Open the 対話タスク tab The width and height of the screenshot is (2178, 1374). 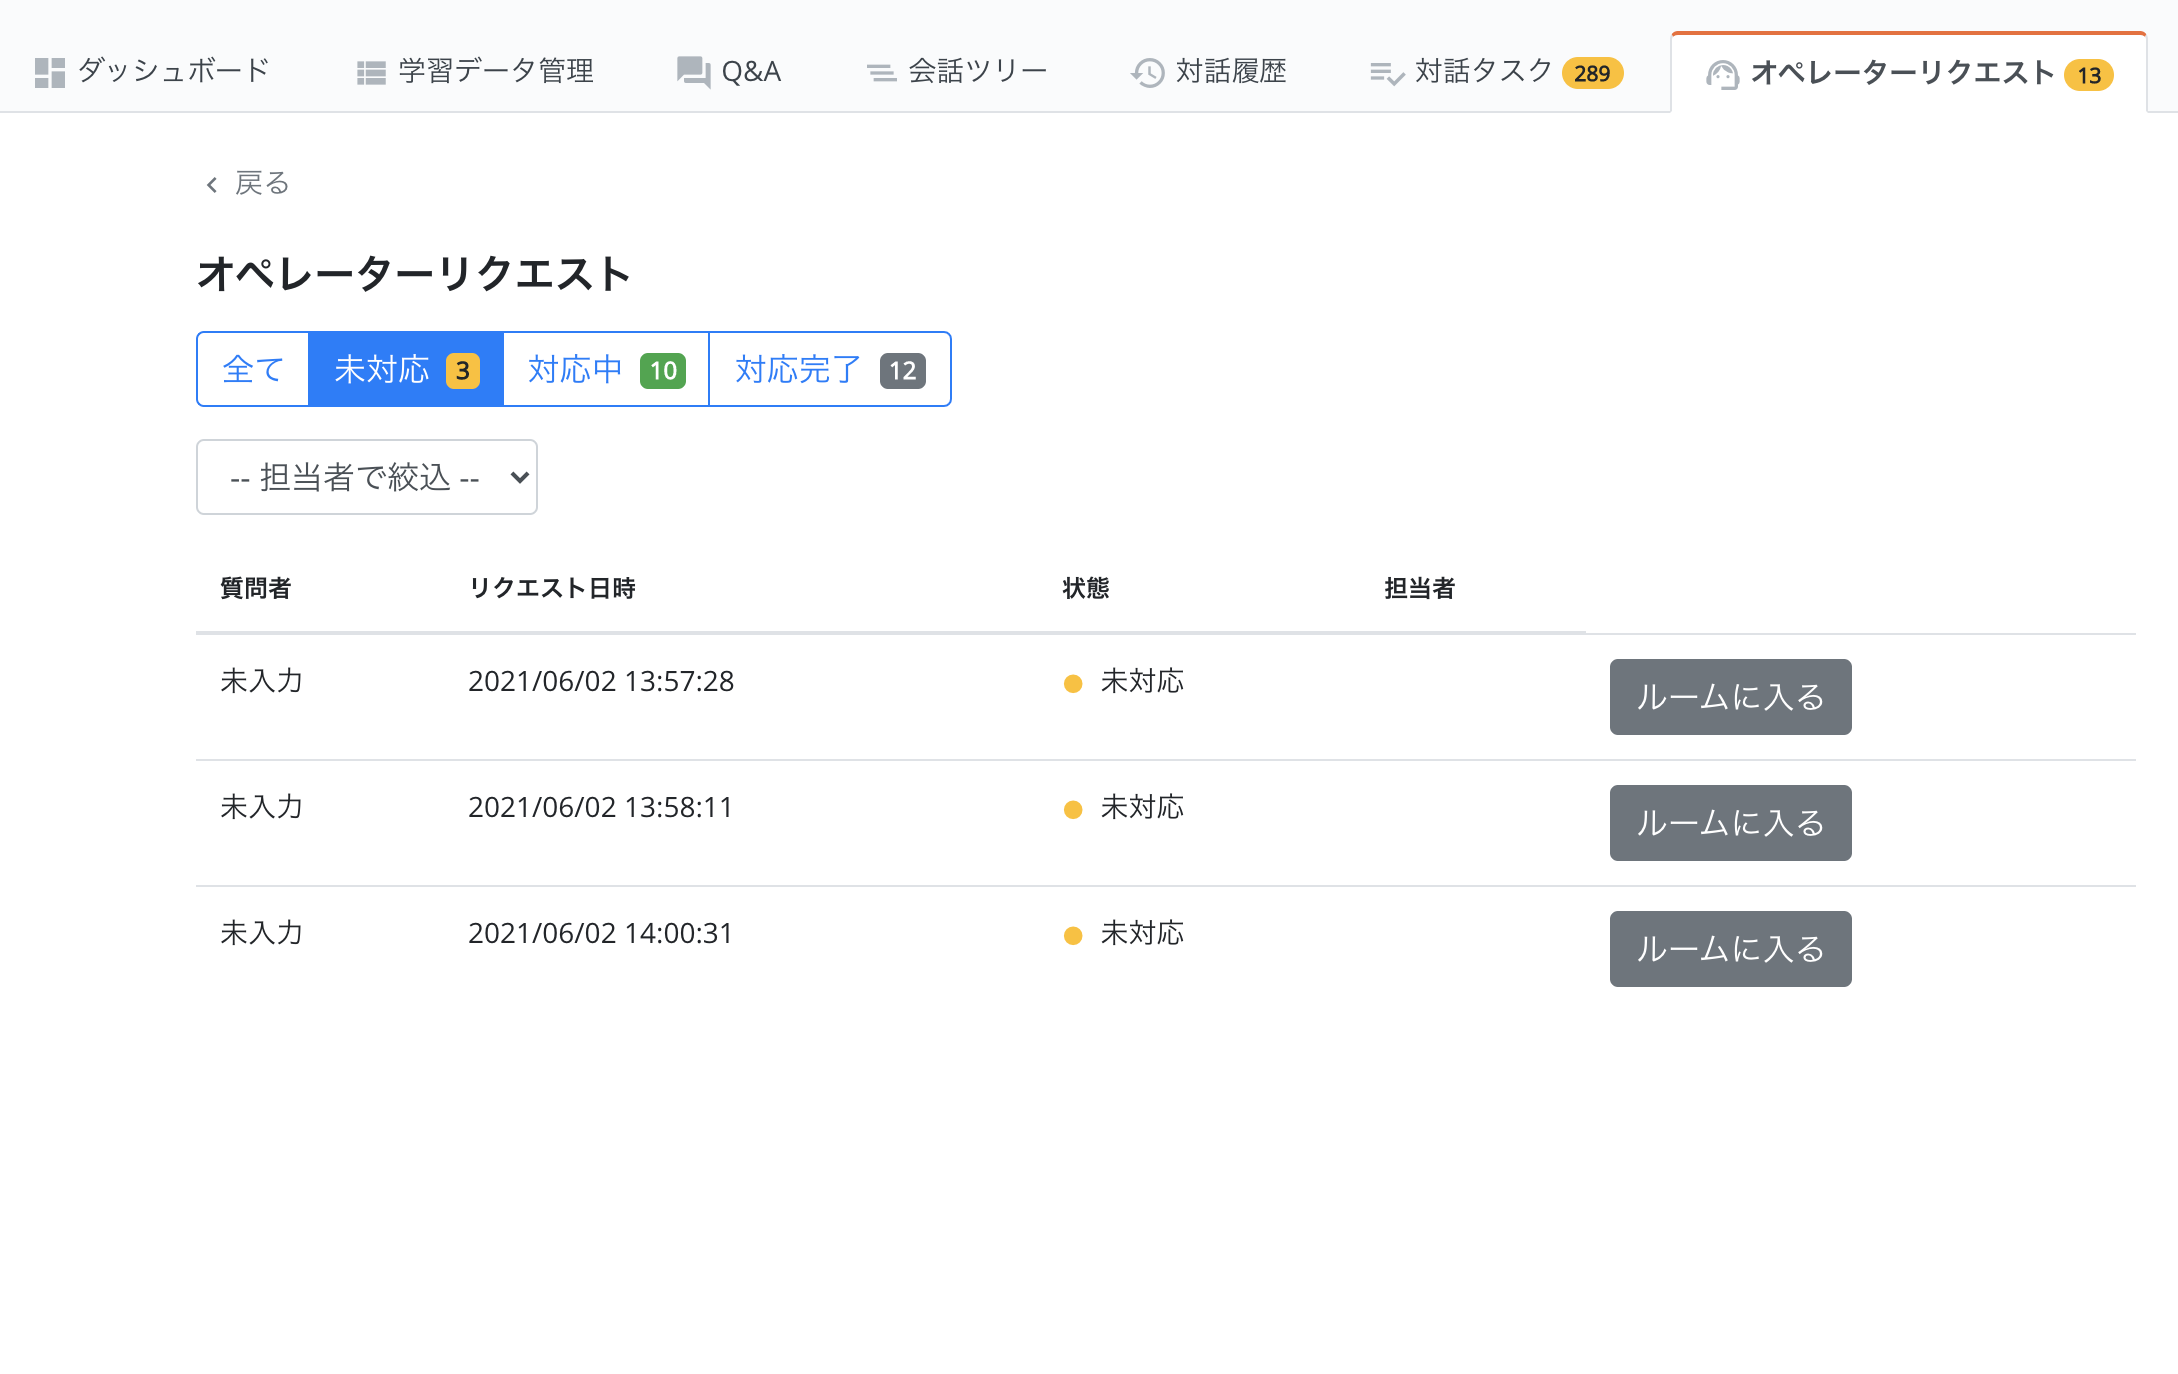pos(1483,72)
